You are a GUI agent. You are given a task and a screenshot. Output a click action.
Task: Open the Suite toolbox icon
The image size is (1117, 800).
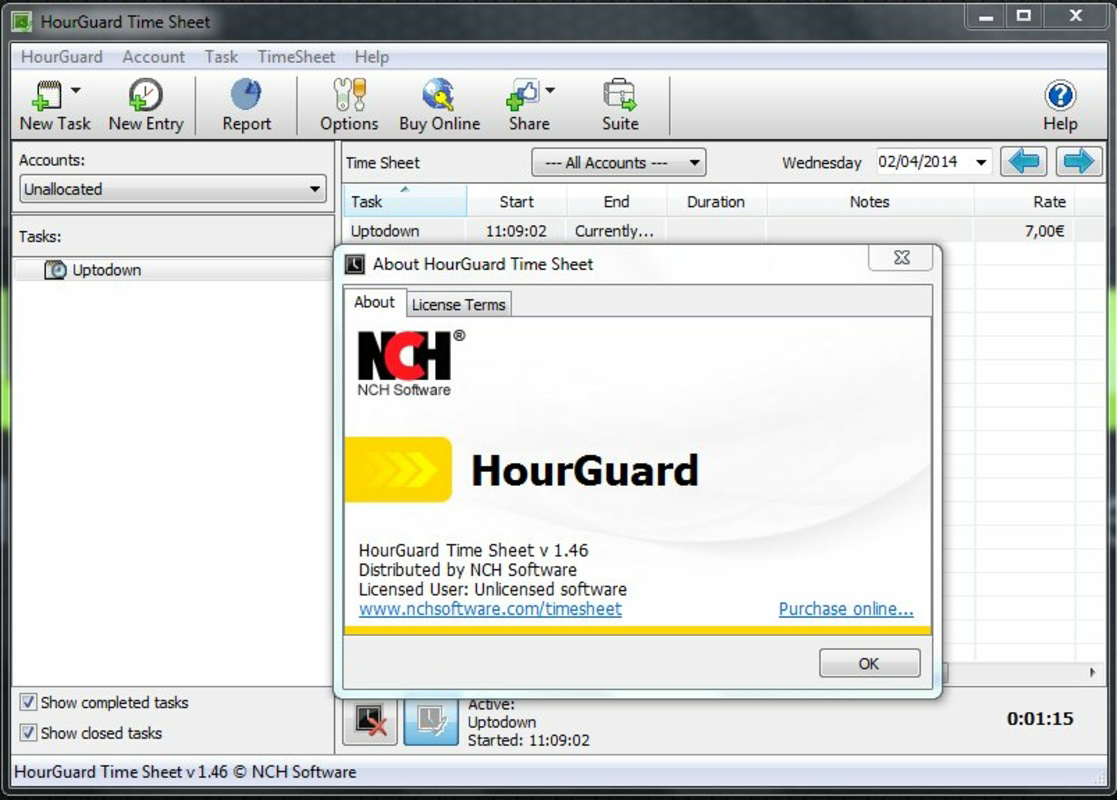tap(620, 95)
